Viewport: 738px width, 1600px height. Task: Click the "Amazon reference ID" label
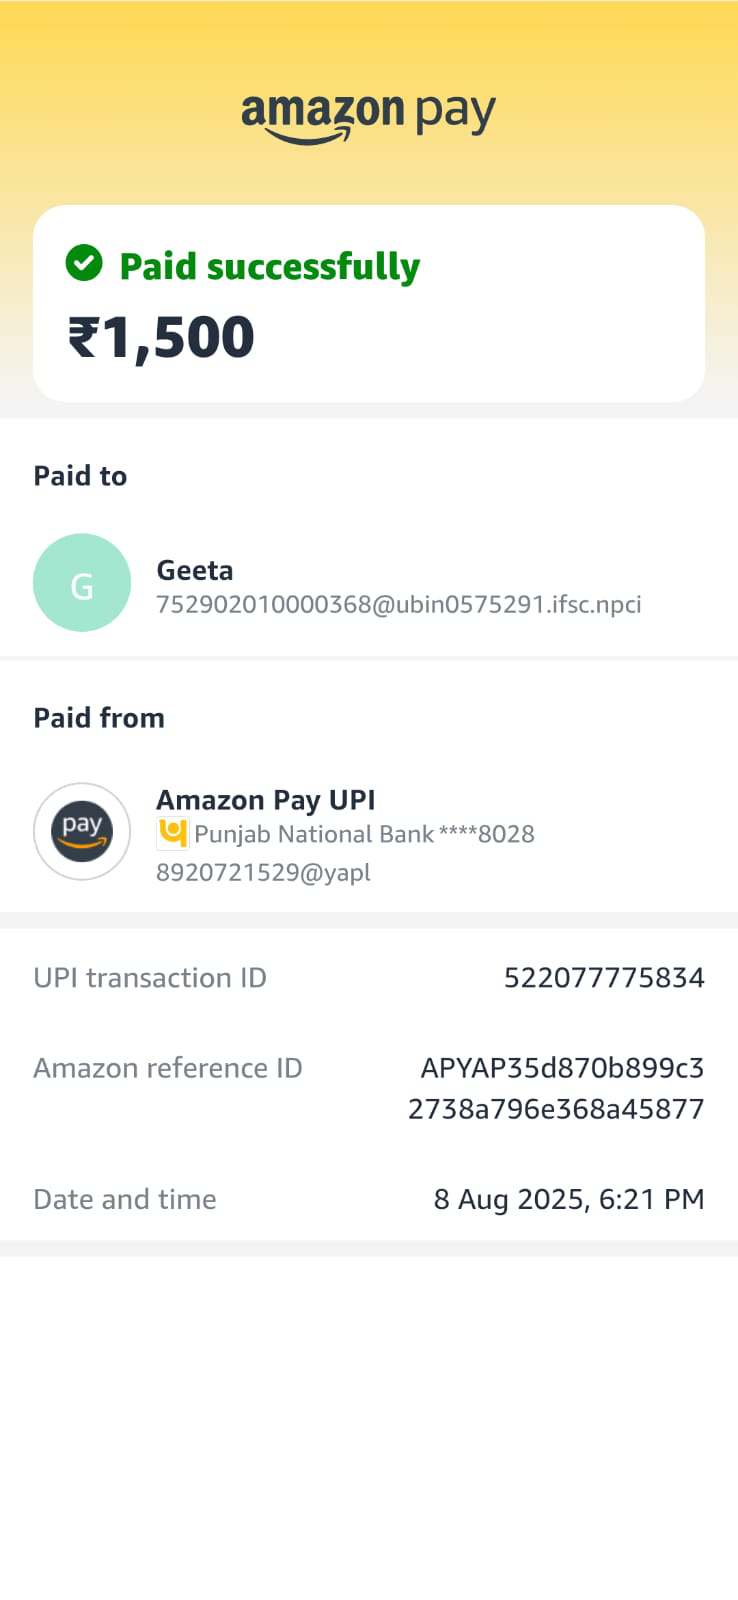tap(168, 1068)
